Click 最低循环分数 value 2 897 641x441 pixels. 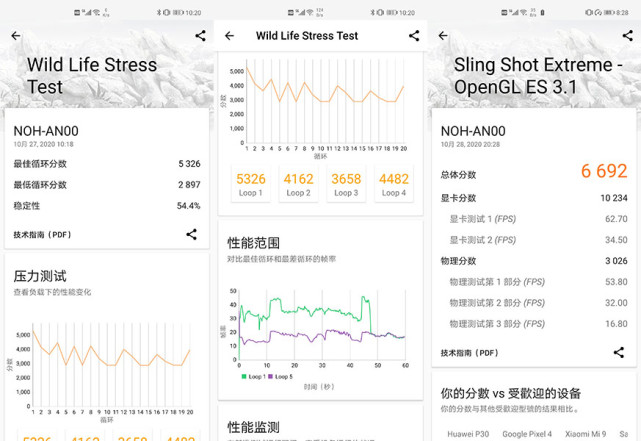tap(189, 185)
